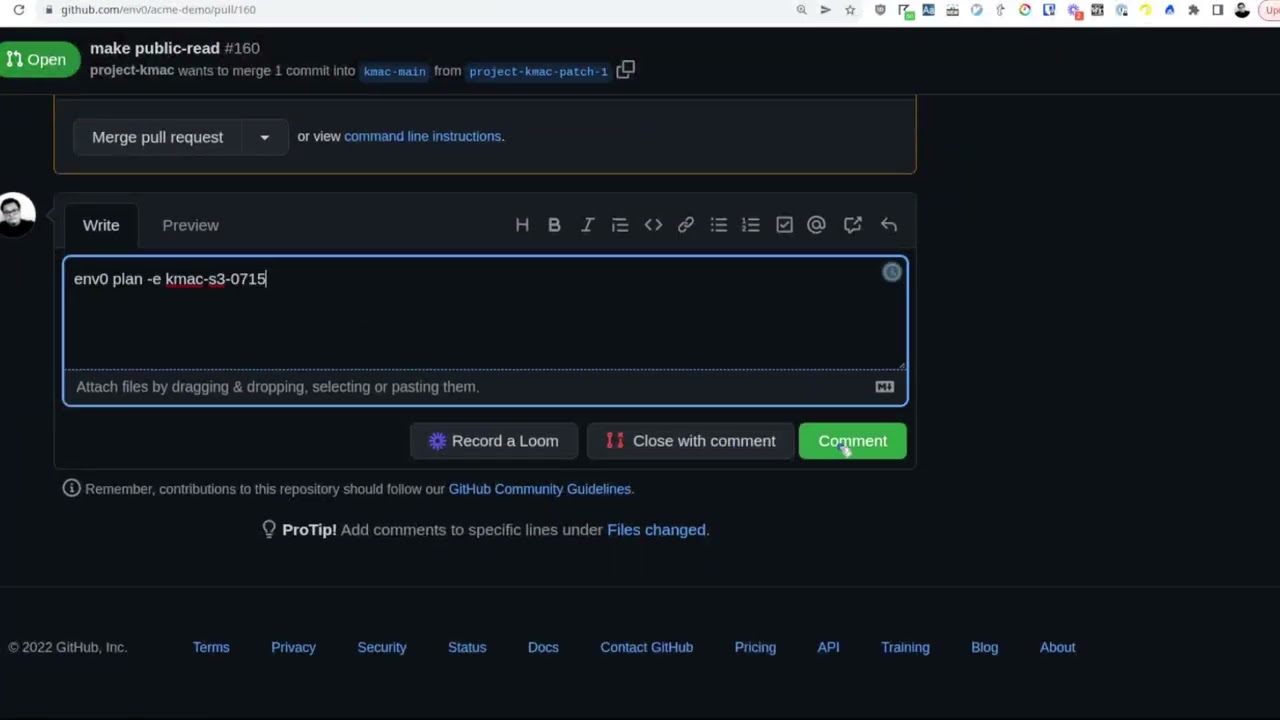The width and height of the screenshot is (1280, 720).
Task: Open Training footer link
Action: point(905,647)
